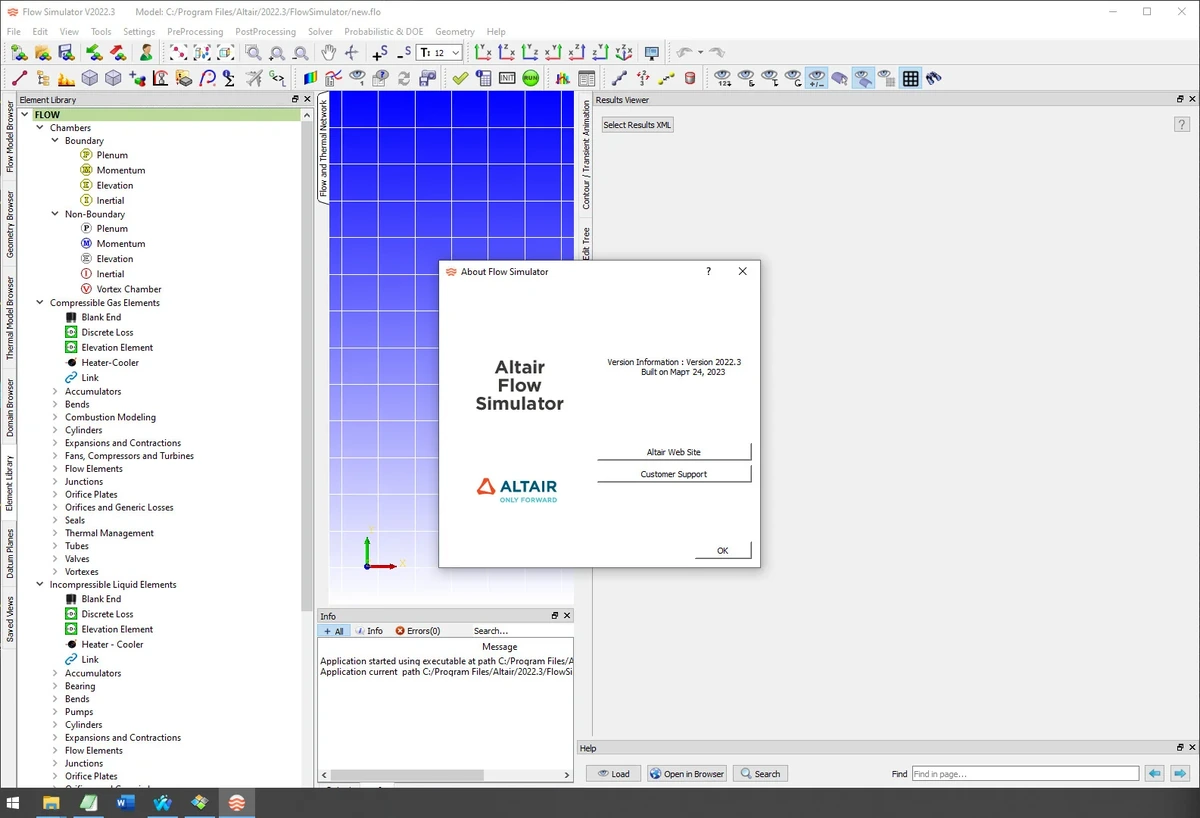Toggle the eye 123 numbering visibility

(722, 77)
